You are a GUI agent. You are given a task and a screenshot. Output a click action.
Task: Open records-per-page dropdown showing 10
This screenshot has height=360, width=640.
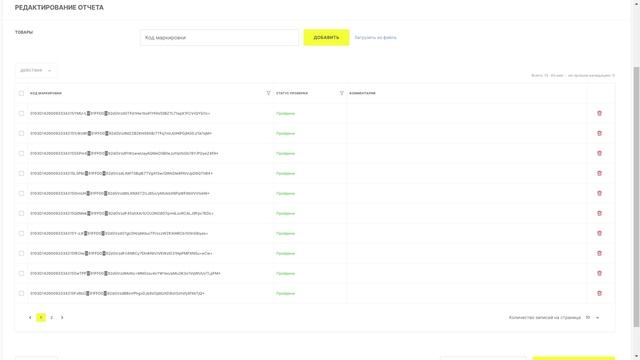[x=592, y=318]
